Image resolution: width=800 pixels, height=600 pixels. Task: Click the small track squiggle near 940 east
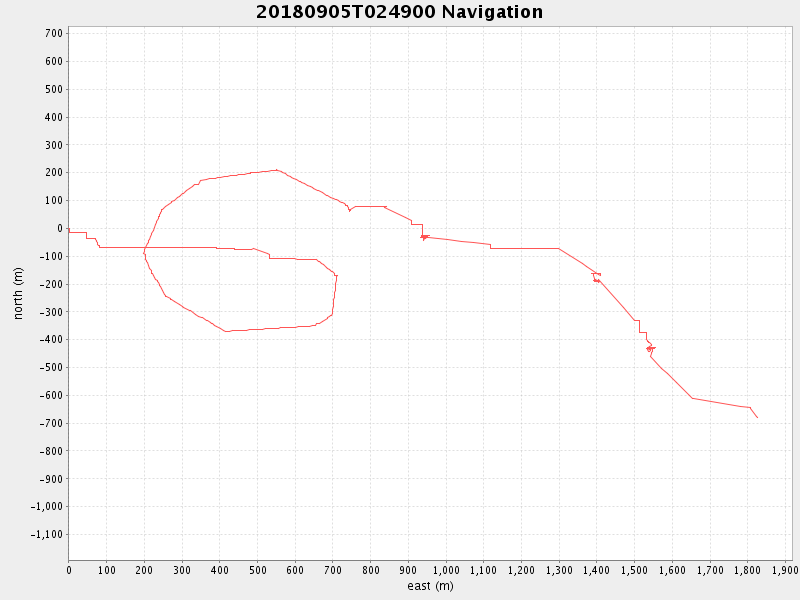[424, 237]
